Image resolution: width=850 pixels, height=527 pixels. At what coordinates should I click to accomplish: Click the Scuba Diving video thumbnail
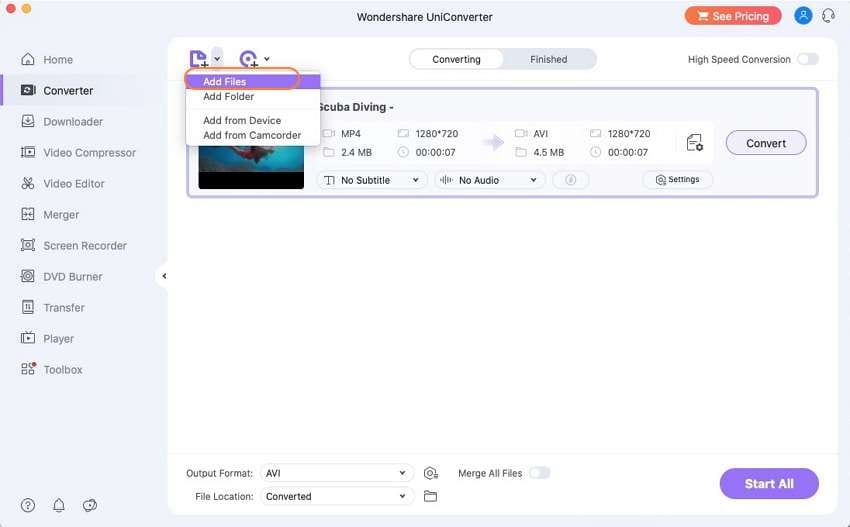tap(251, 166)
